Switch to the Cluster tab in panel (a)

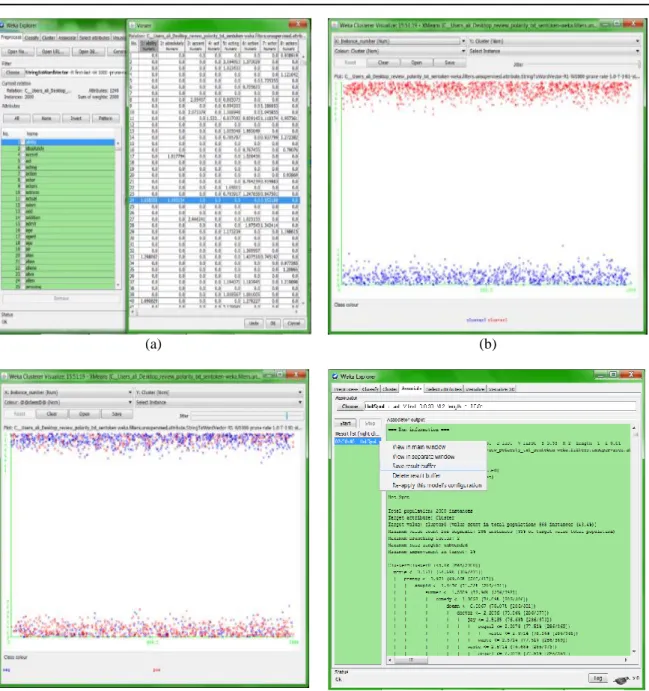(48, 38)
